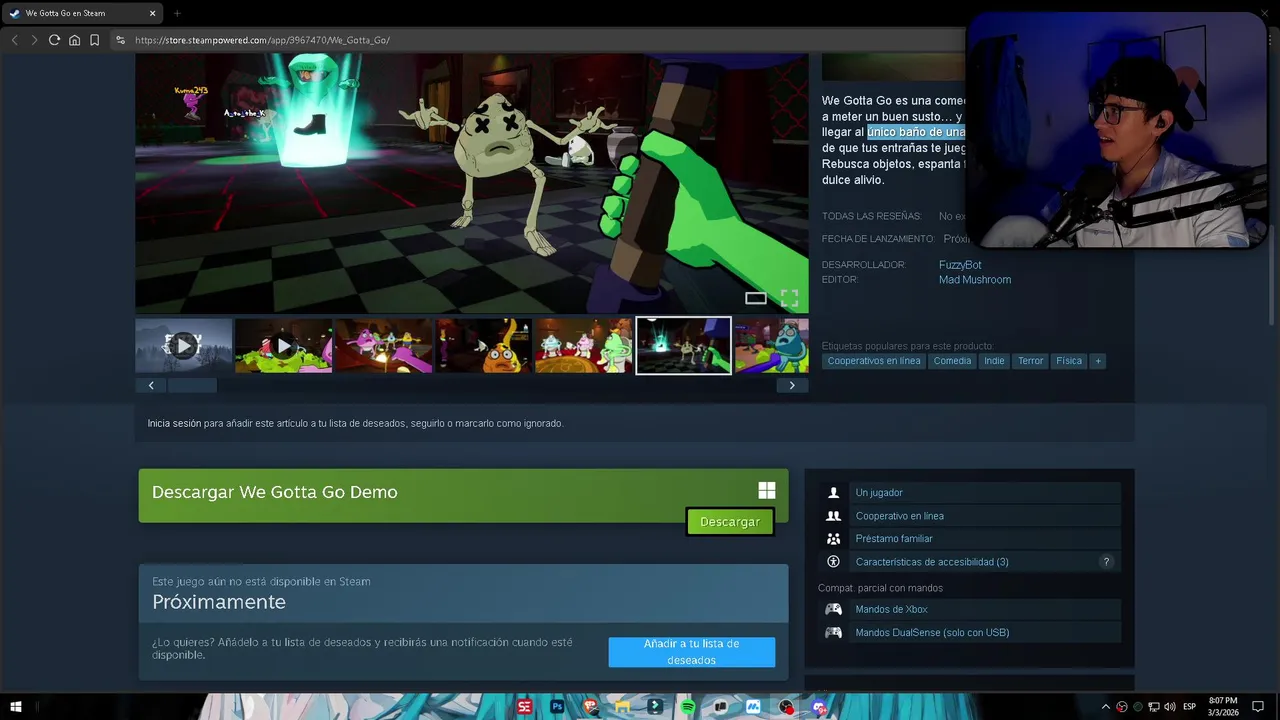Select the yellow duck character thumbnail
Screen dimensions: 1280x720
click(x=484, y=346)
